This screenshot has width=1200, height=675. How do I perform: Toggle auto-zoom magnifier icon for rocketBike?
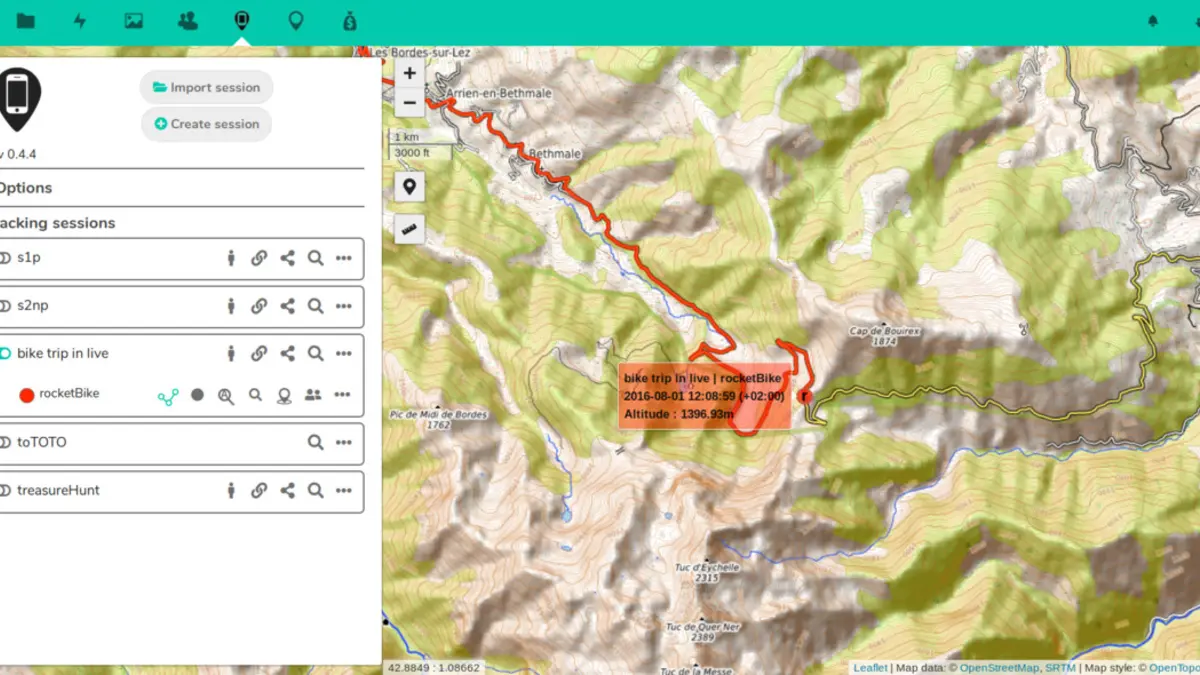point(226,396)
